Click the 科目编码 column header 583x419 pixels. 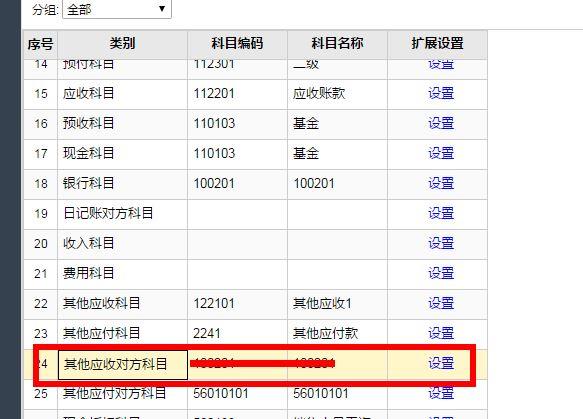point(237,44)
